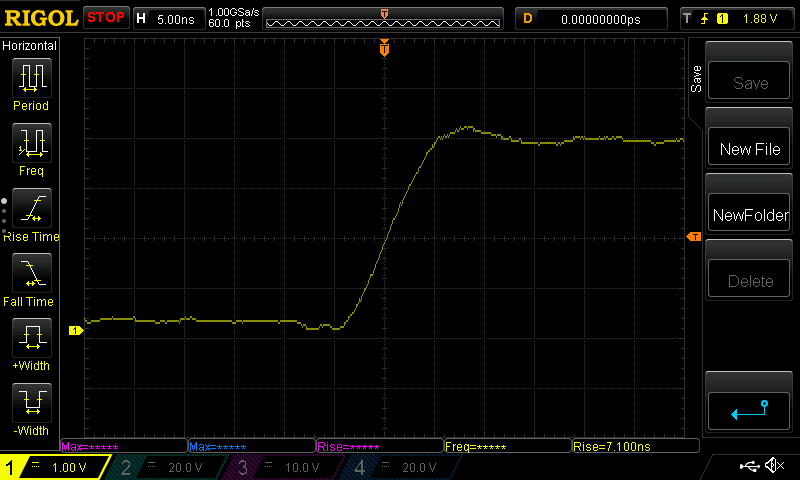
Task: Select the -Width measurement icon
Action: (x=30, y=403)
